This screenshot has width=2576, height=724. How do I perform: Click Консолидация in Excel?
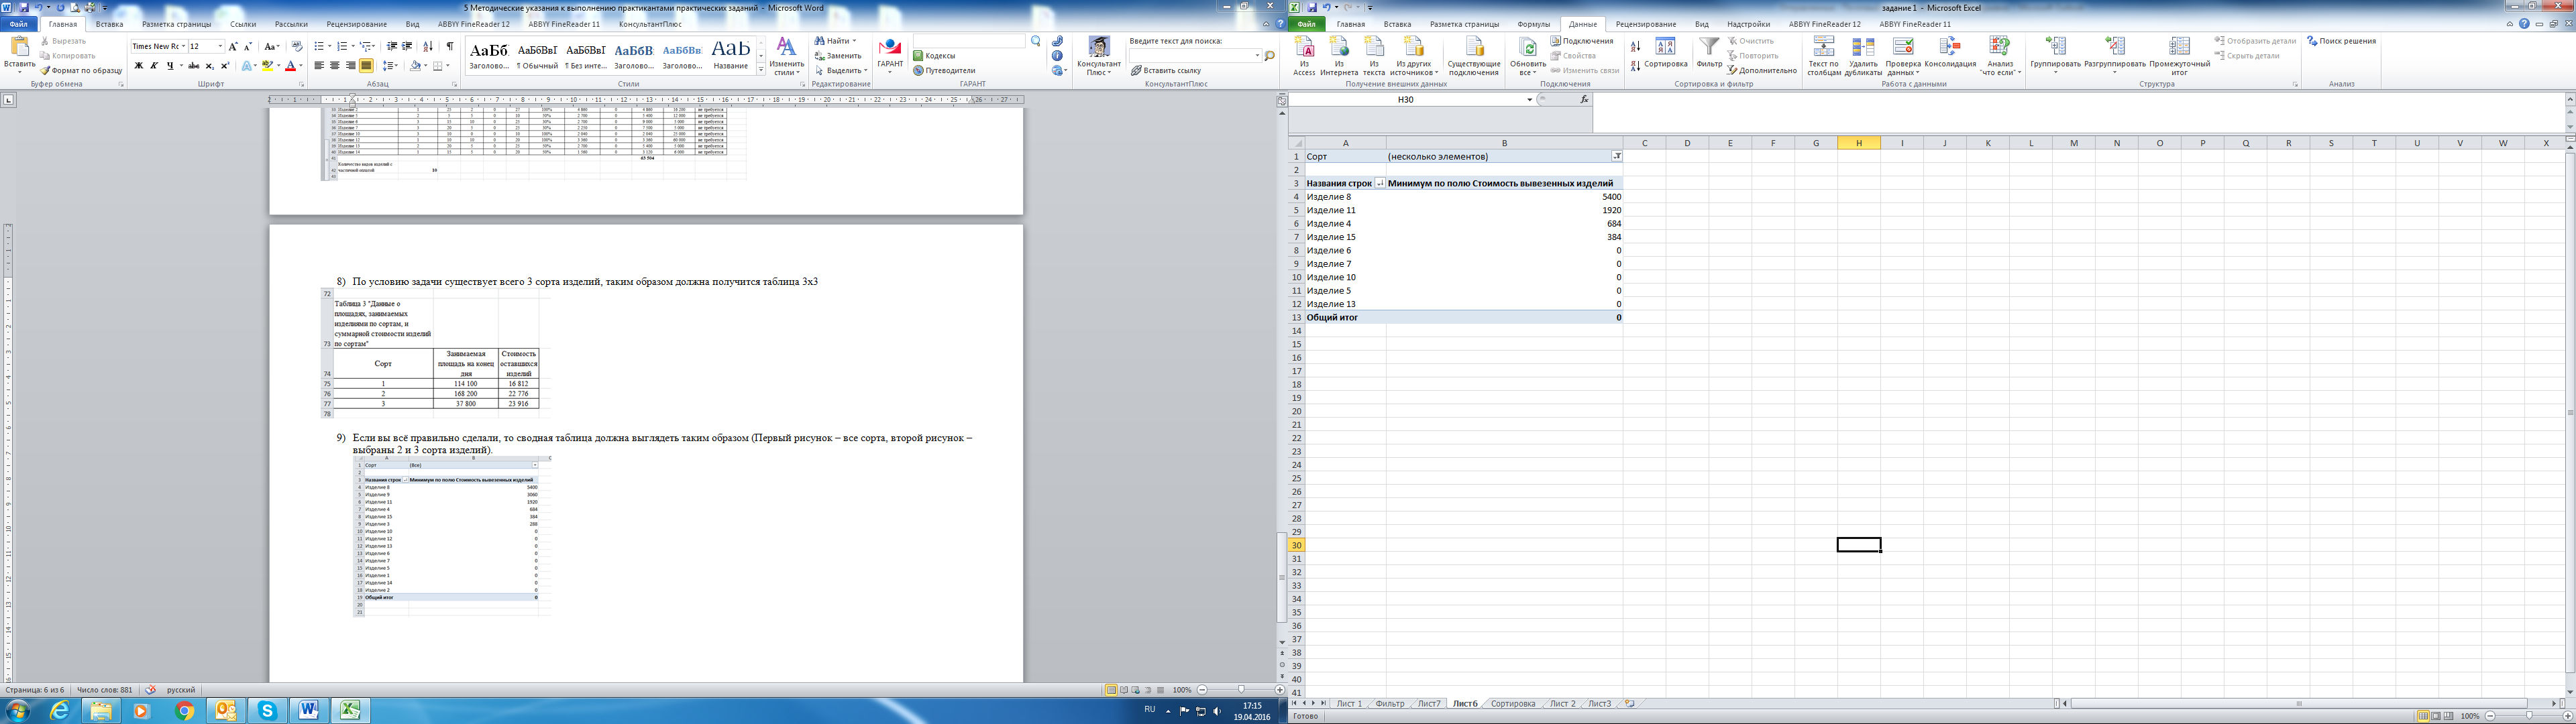1950,53
